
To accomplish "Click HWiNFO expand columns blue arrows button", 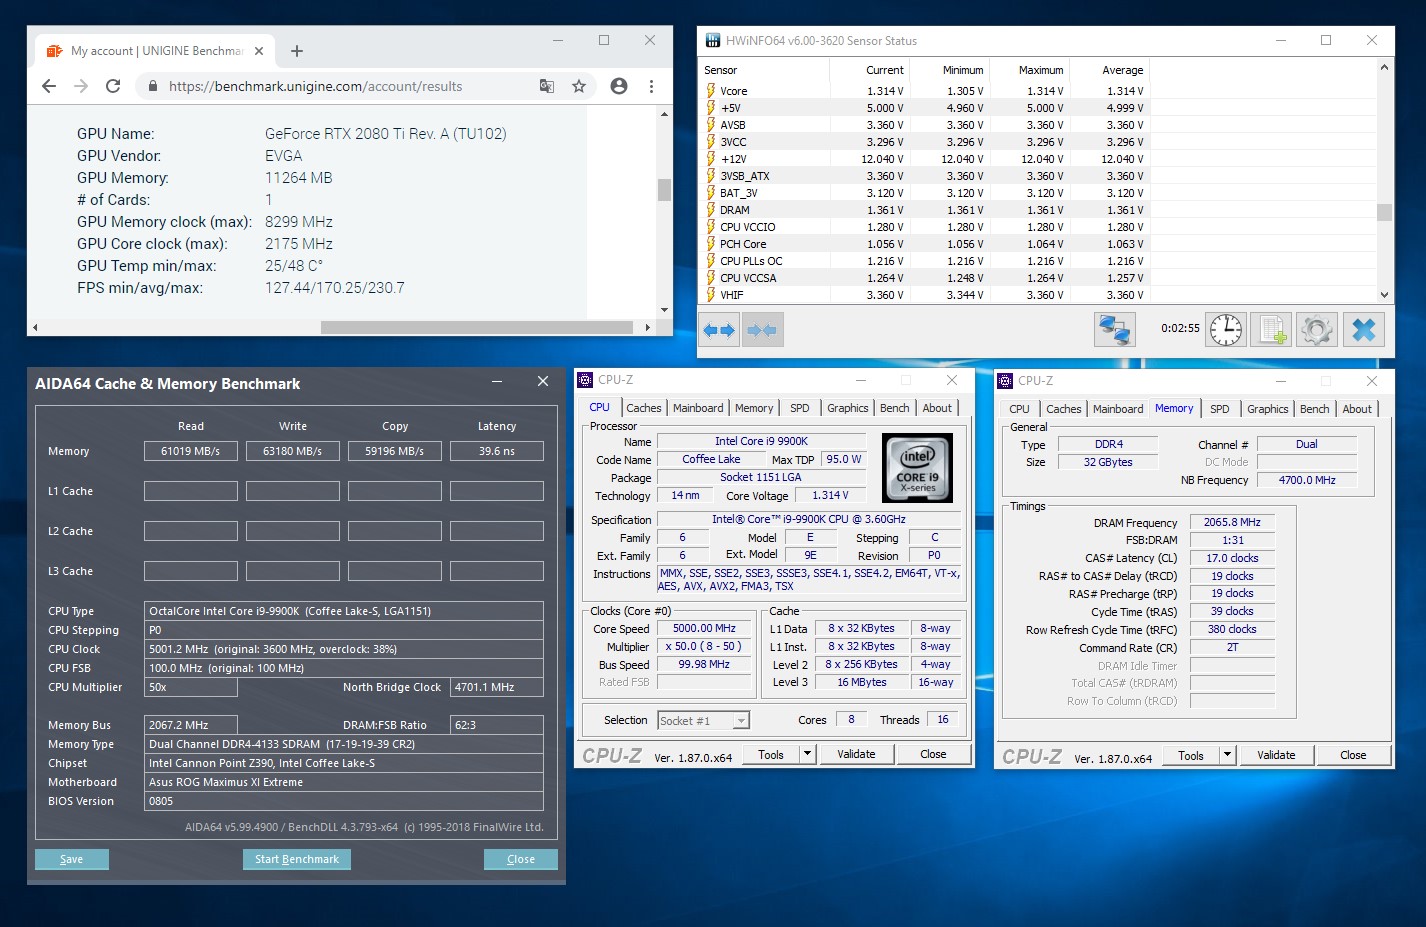I will point(719,330).
